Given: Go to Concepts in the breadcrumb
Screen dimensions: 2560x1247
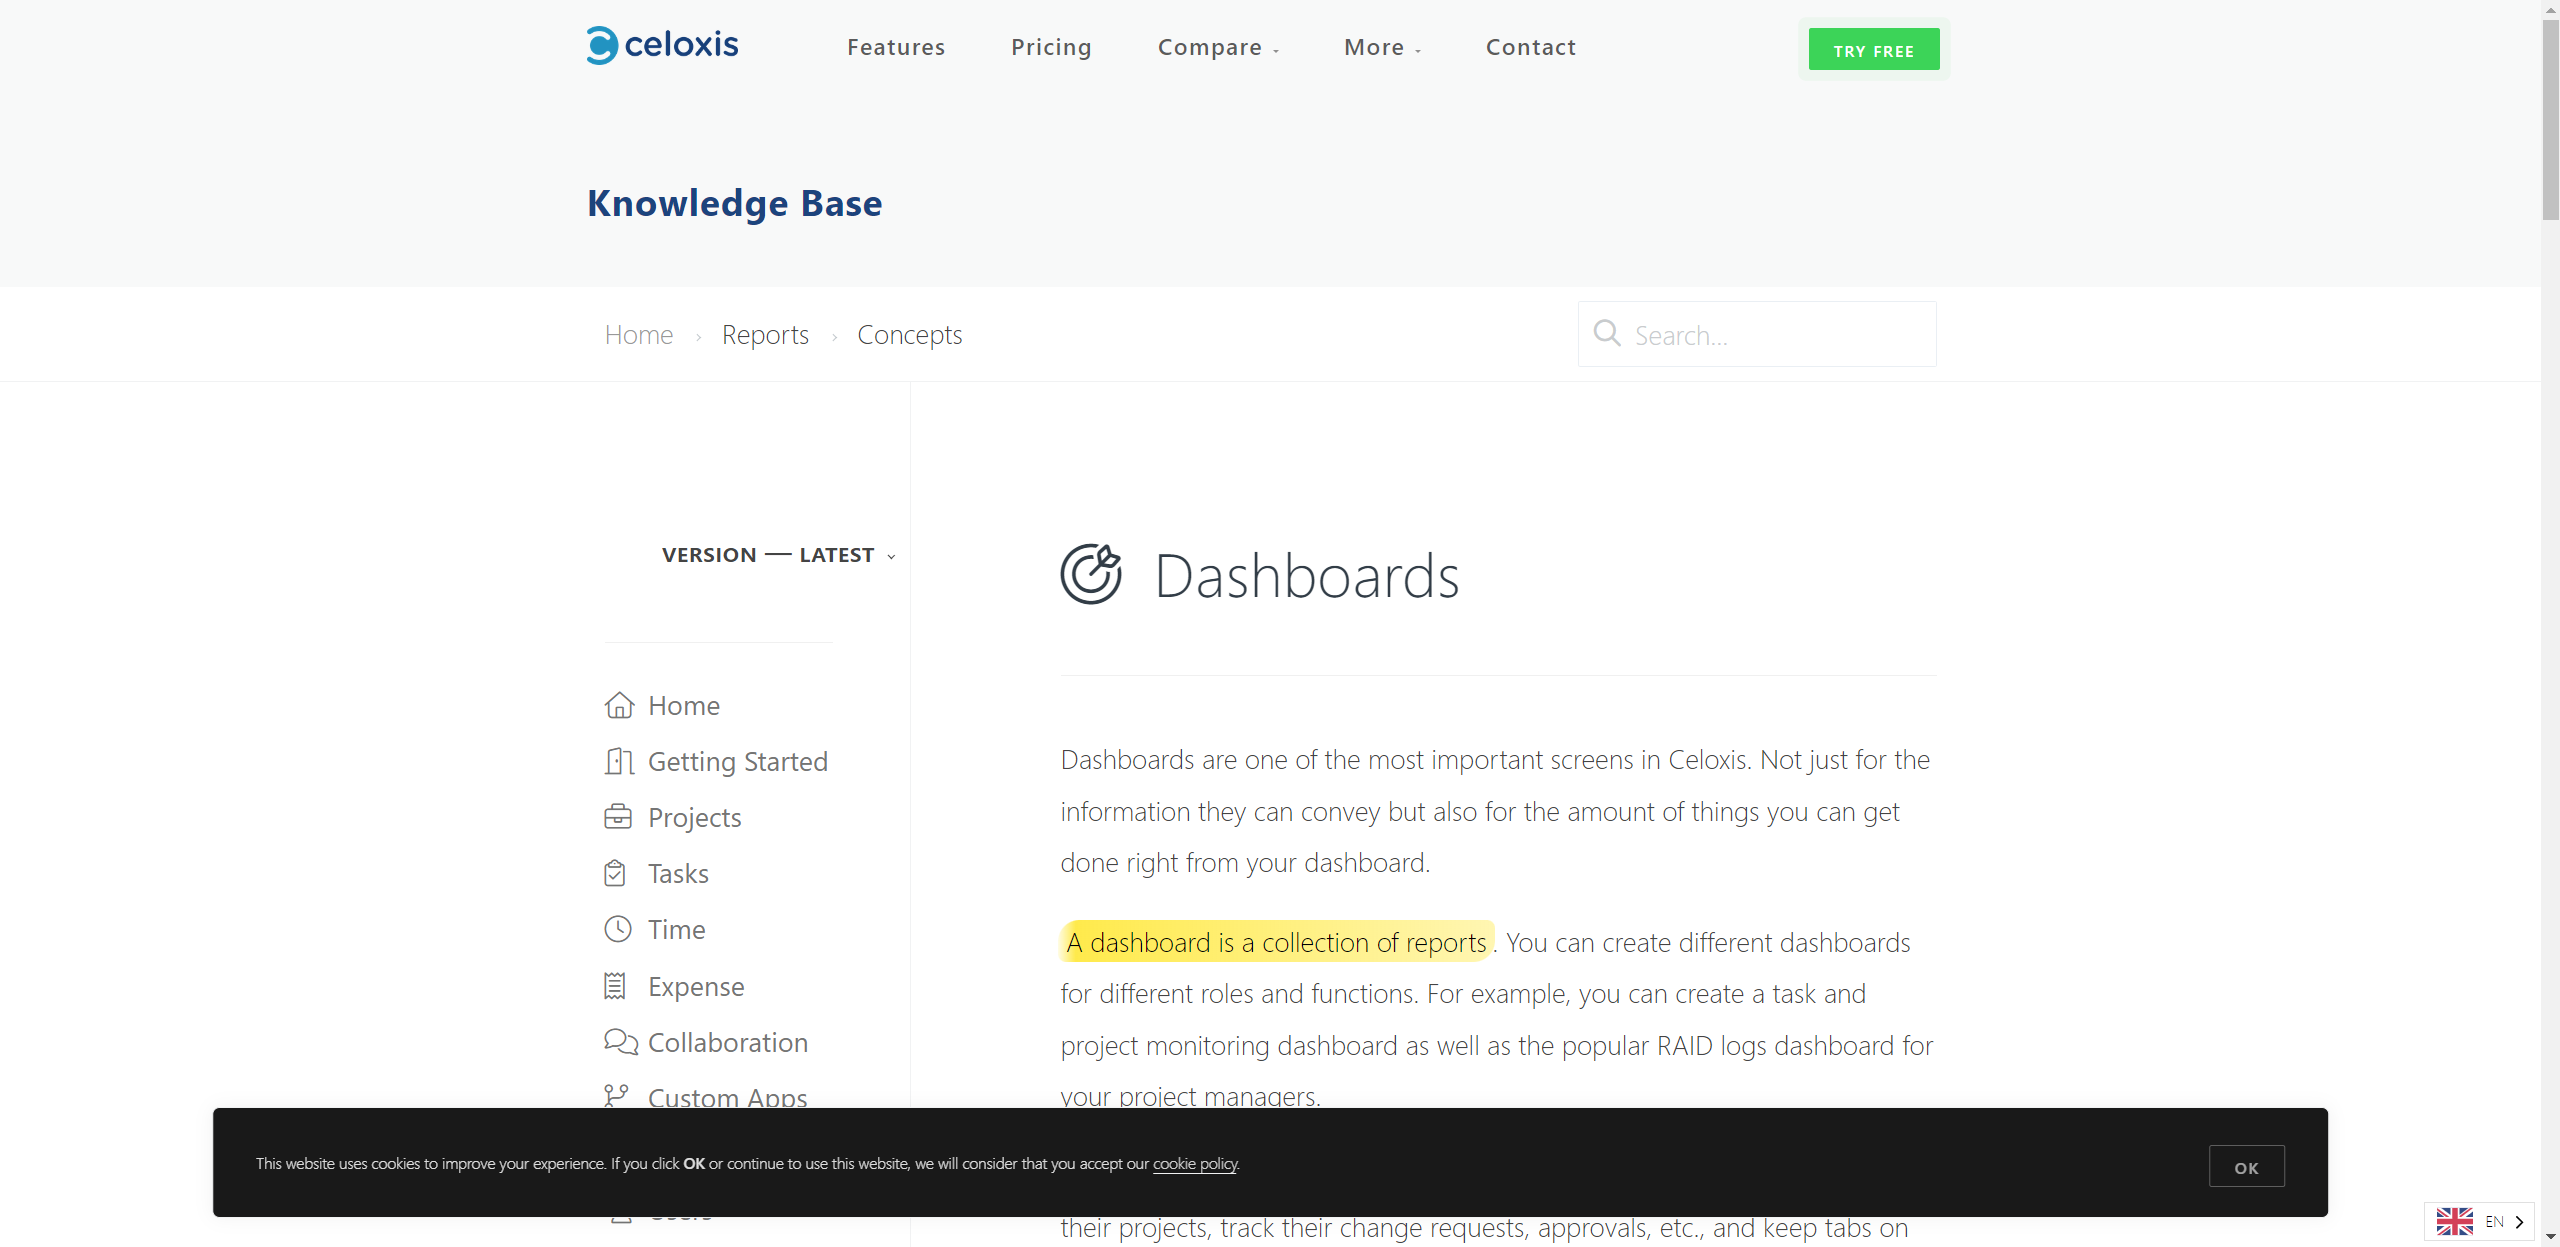Looking at the screenshot, I should [x=909, y=334].
